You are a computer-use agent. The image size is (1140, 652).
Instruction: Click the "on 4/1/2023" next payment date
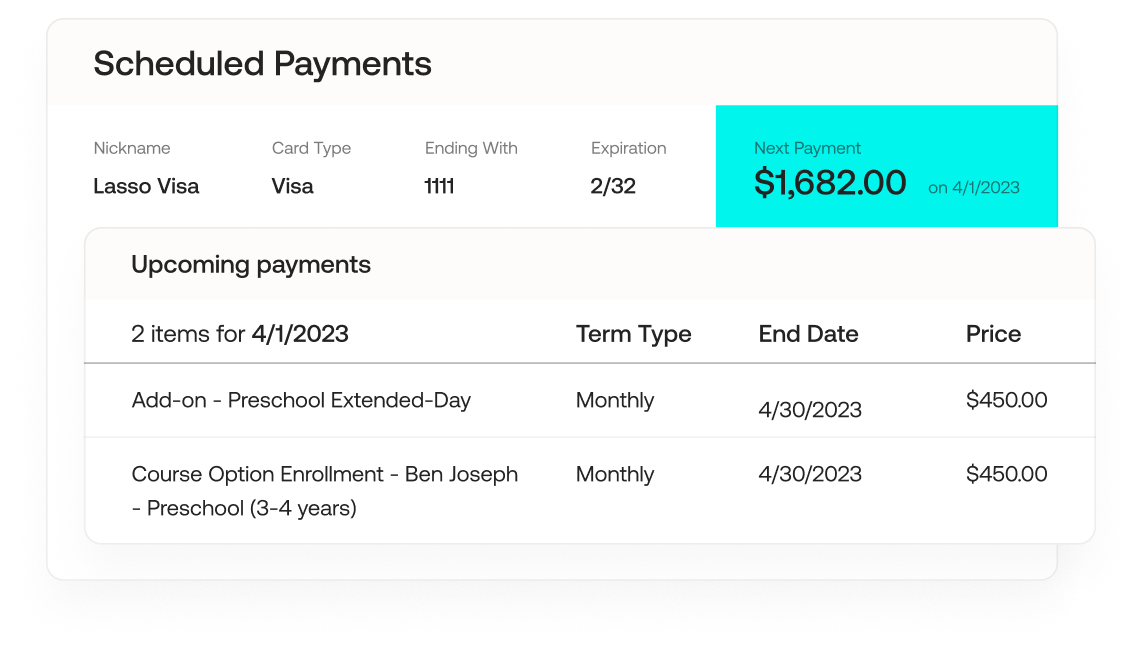[x=973, y=187]
